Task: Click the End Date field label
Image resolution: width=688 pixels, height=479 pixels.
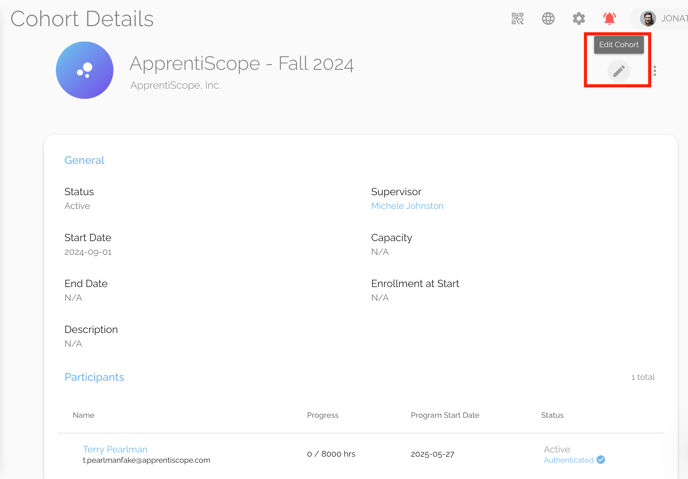Action: [86, 283]
